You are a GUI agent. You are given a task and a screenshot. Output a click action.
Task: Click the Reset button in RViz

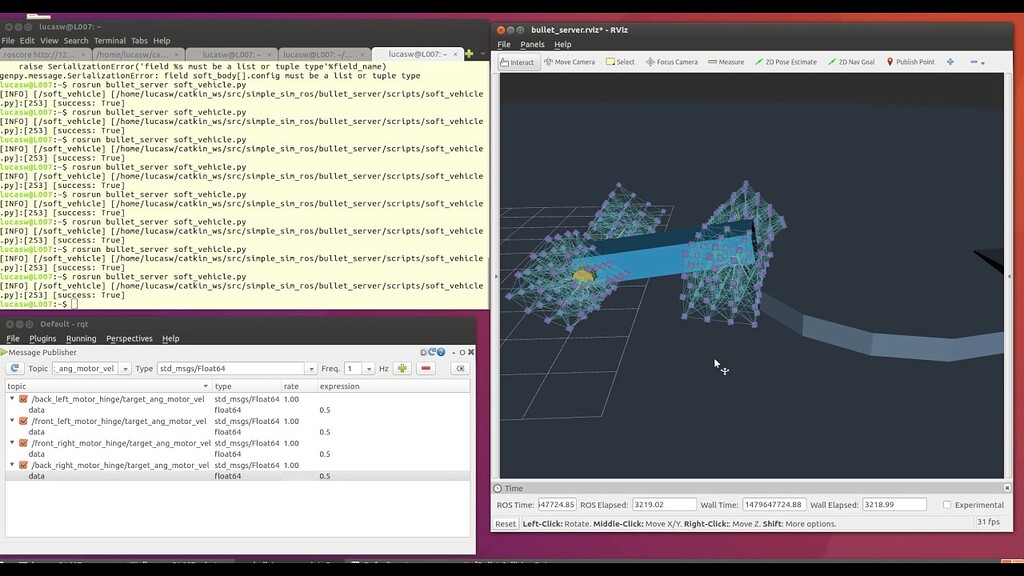(x=504, y=523)
